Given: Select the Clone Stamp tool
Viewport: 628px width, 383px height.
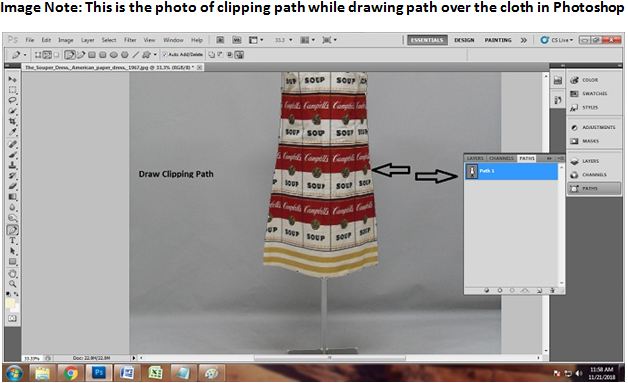Looking at the screenshot, I should tap(12, 165).
